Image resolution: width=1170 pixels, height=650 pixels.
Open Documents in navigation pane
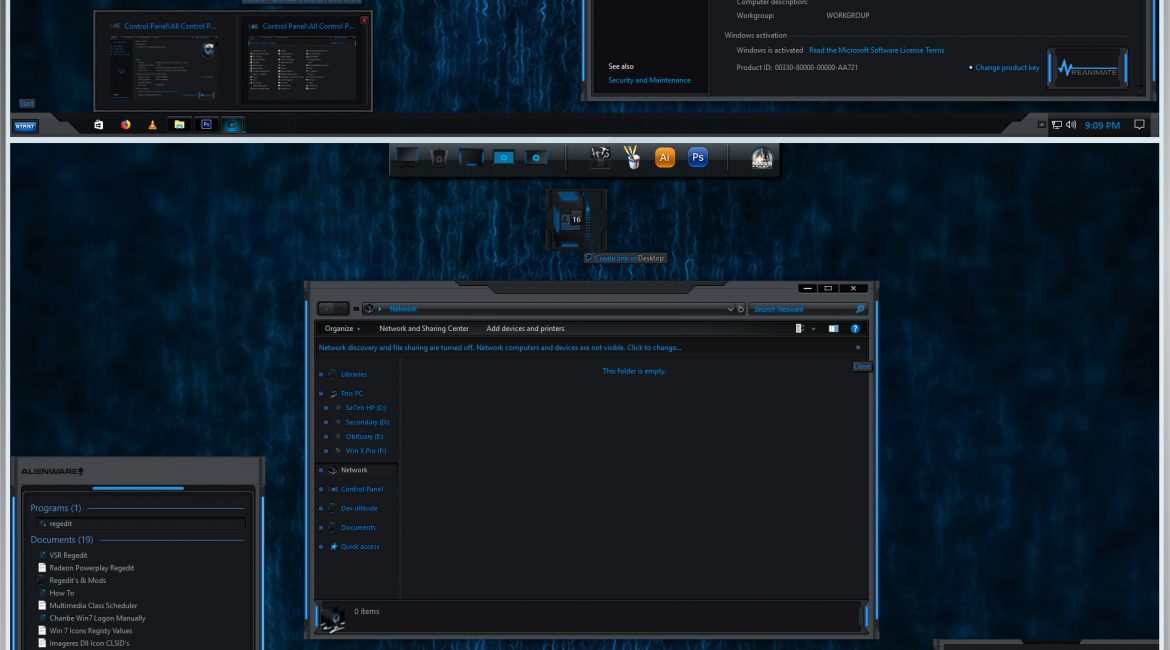[357, 528]
